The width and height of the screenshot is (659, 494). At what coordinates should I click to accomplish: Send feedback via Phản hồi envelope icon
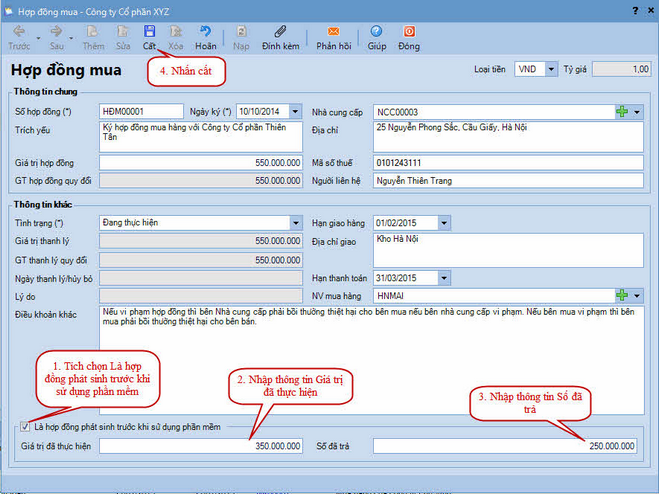pos(334,32)
